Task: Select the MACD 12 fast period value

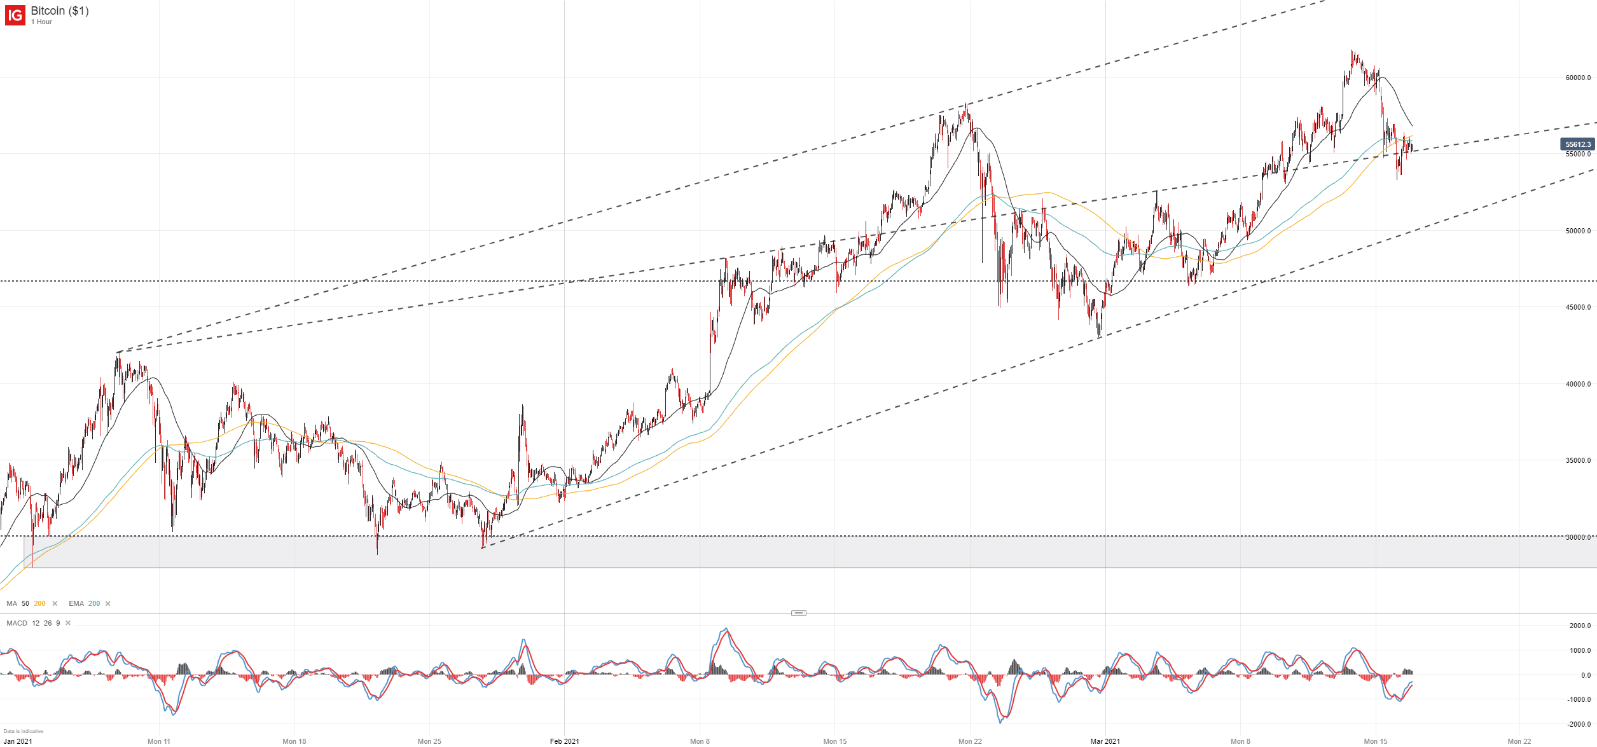Action: [35, 623]
